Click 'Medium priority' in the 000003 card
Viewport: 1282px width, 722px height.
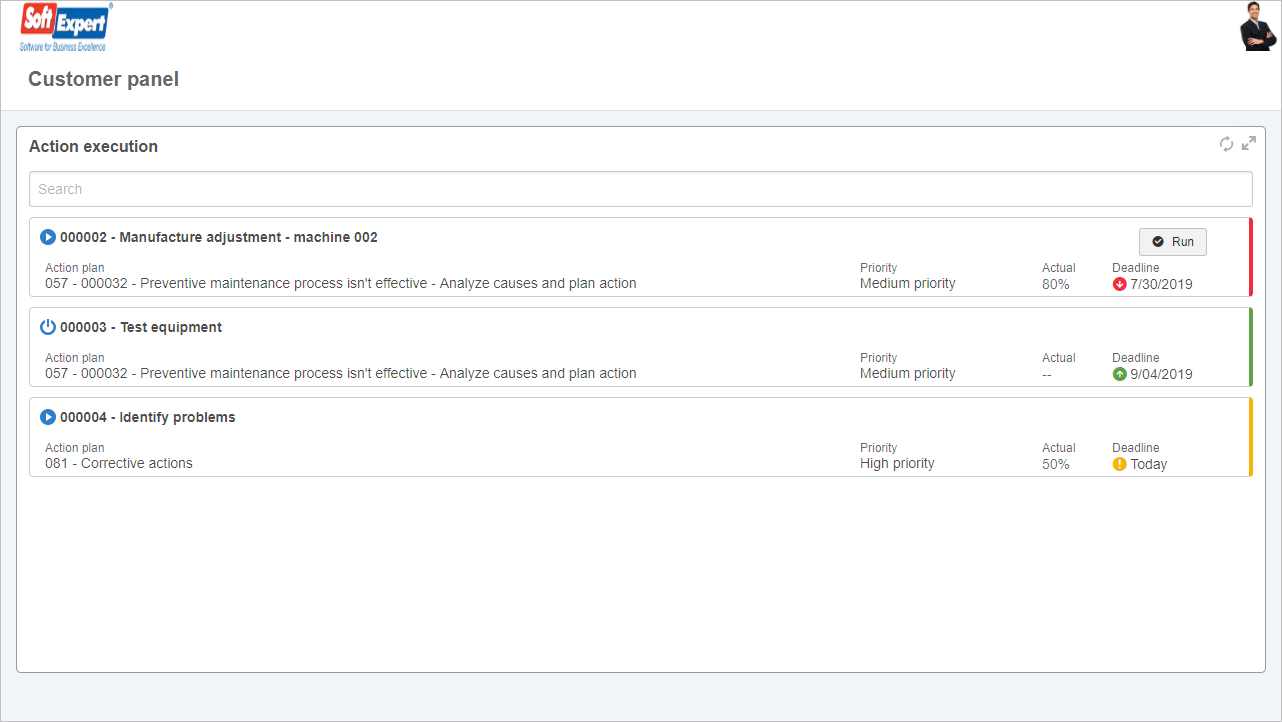tap(908, 374)
